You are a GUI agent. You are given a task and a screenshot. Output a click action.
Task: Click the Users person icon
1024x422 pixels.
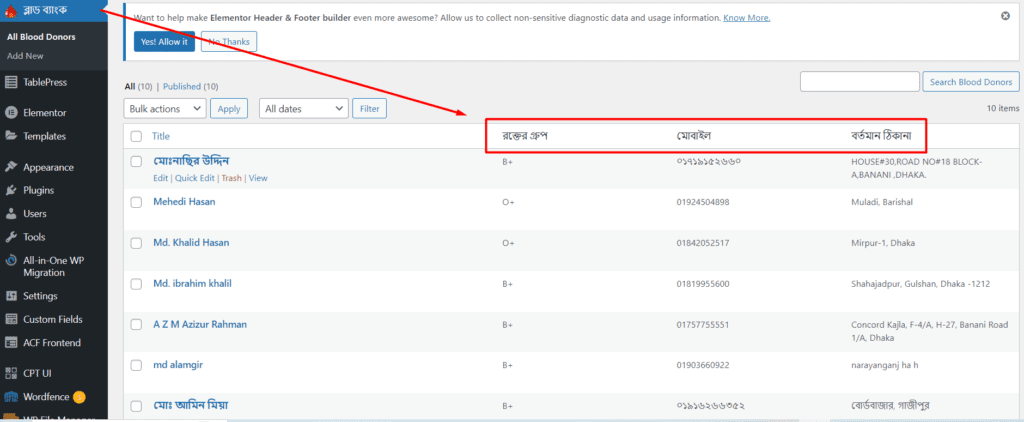click(11, 213)
